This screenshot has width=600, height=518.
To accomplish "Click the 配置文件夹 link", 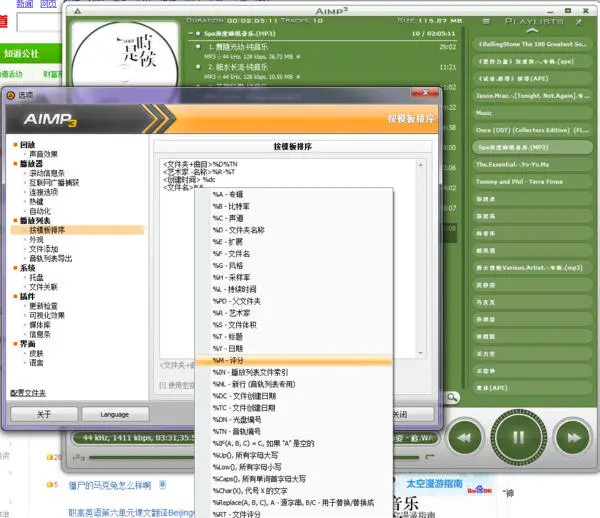I will pos(28,393).
